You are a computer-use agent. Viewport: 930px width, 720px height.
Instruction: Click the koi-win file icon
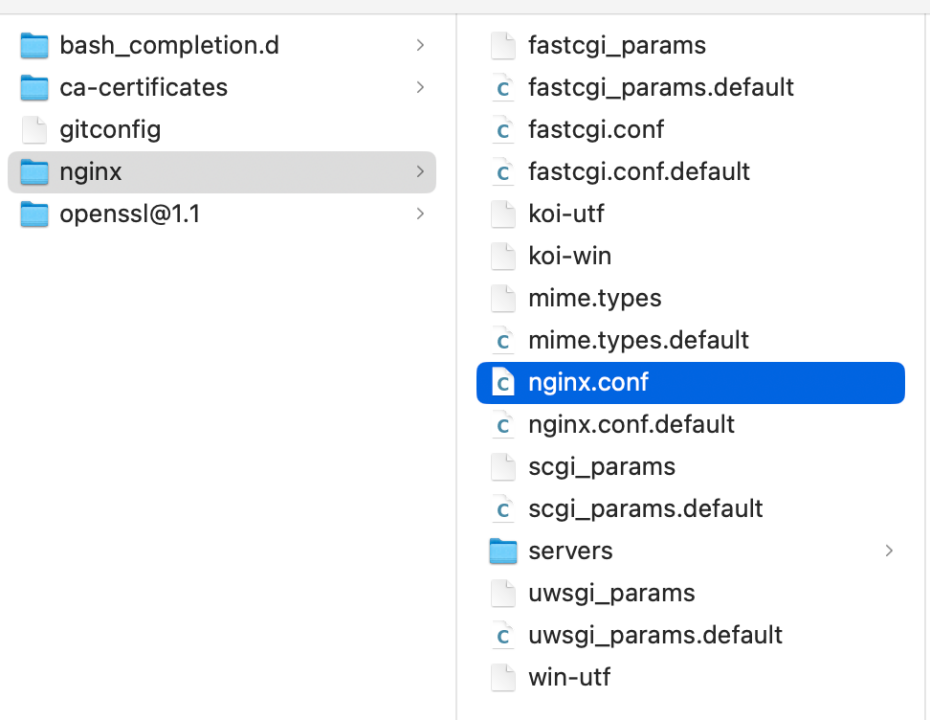pyautogui.click(x=503, y=256)
